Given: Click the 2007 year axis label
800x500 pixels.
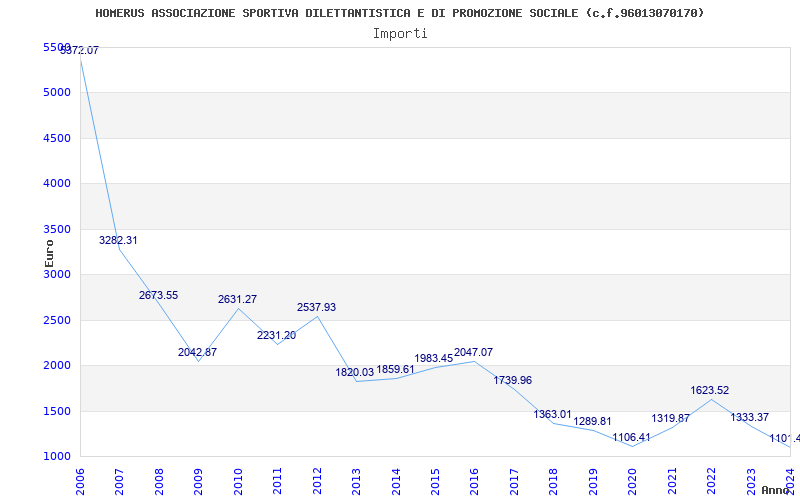Looking at the screenshot, I should pos(119,482).
